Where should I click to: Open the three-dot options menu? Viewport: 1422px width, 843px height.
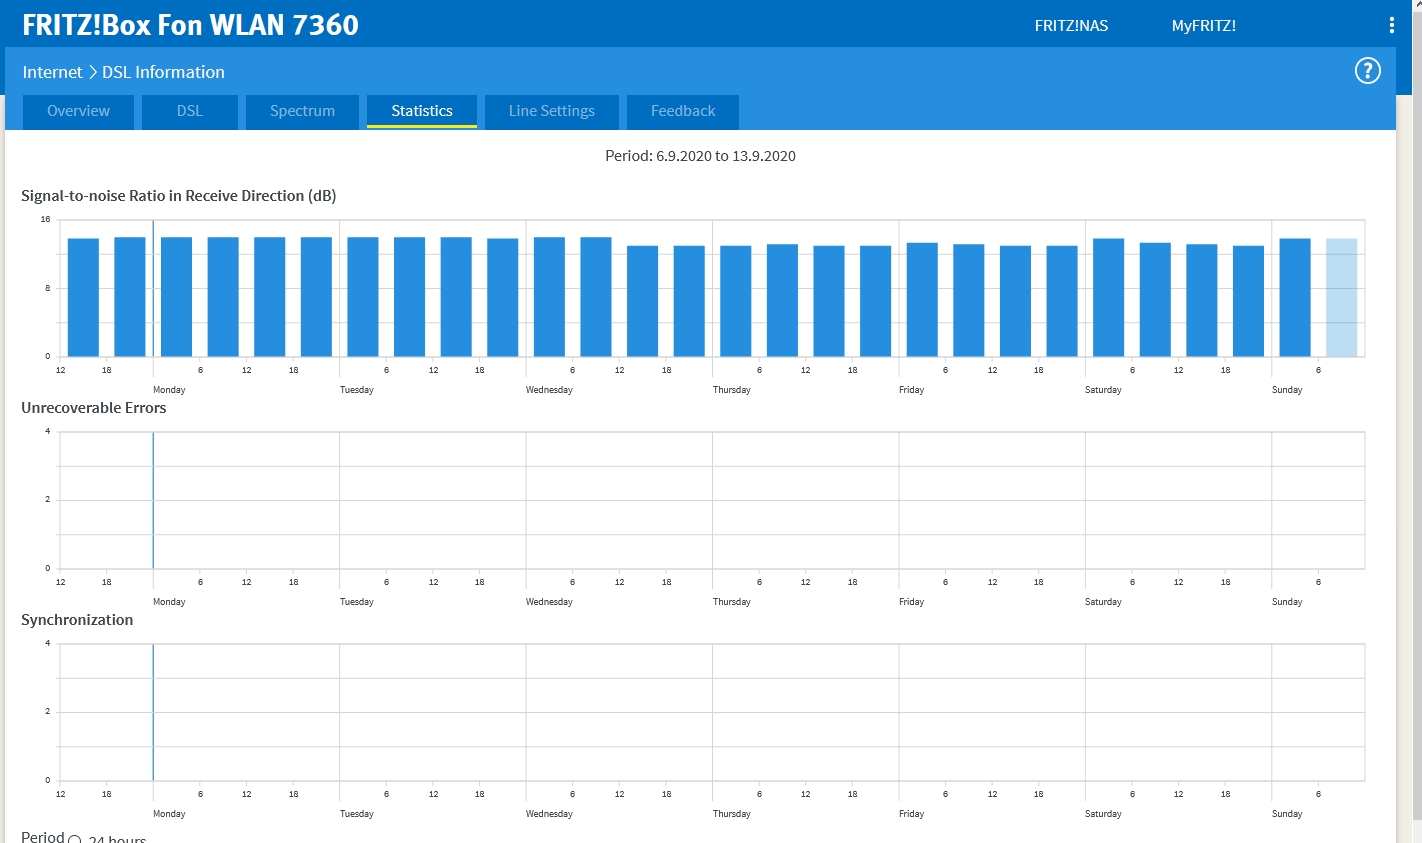point(1391,26)
